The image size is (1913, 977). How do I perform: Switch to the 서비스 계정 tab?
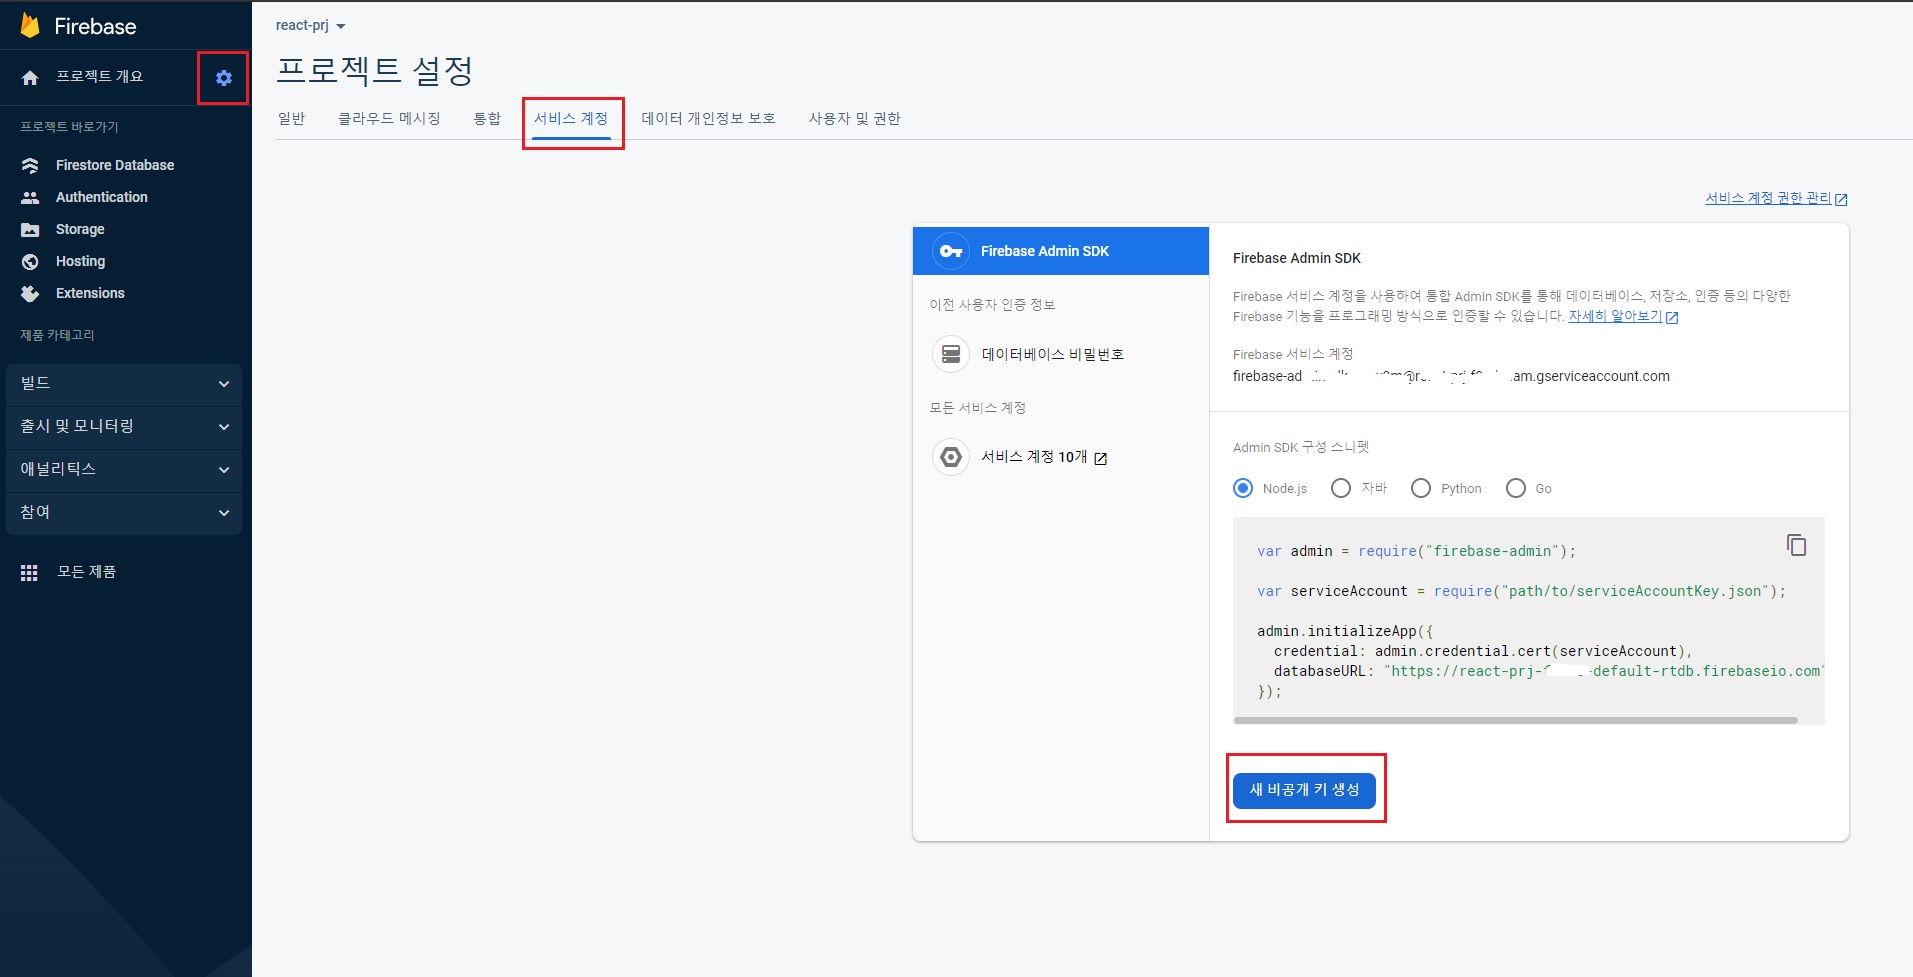[x=571, y=118]
